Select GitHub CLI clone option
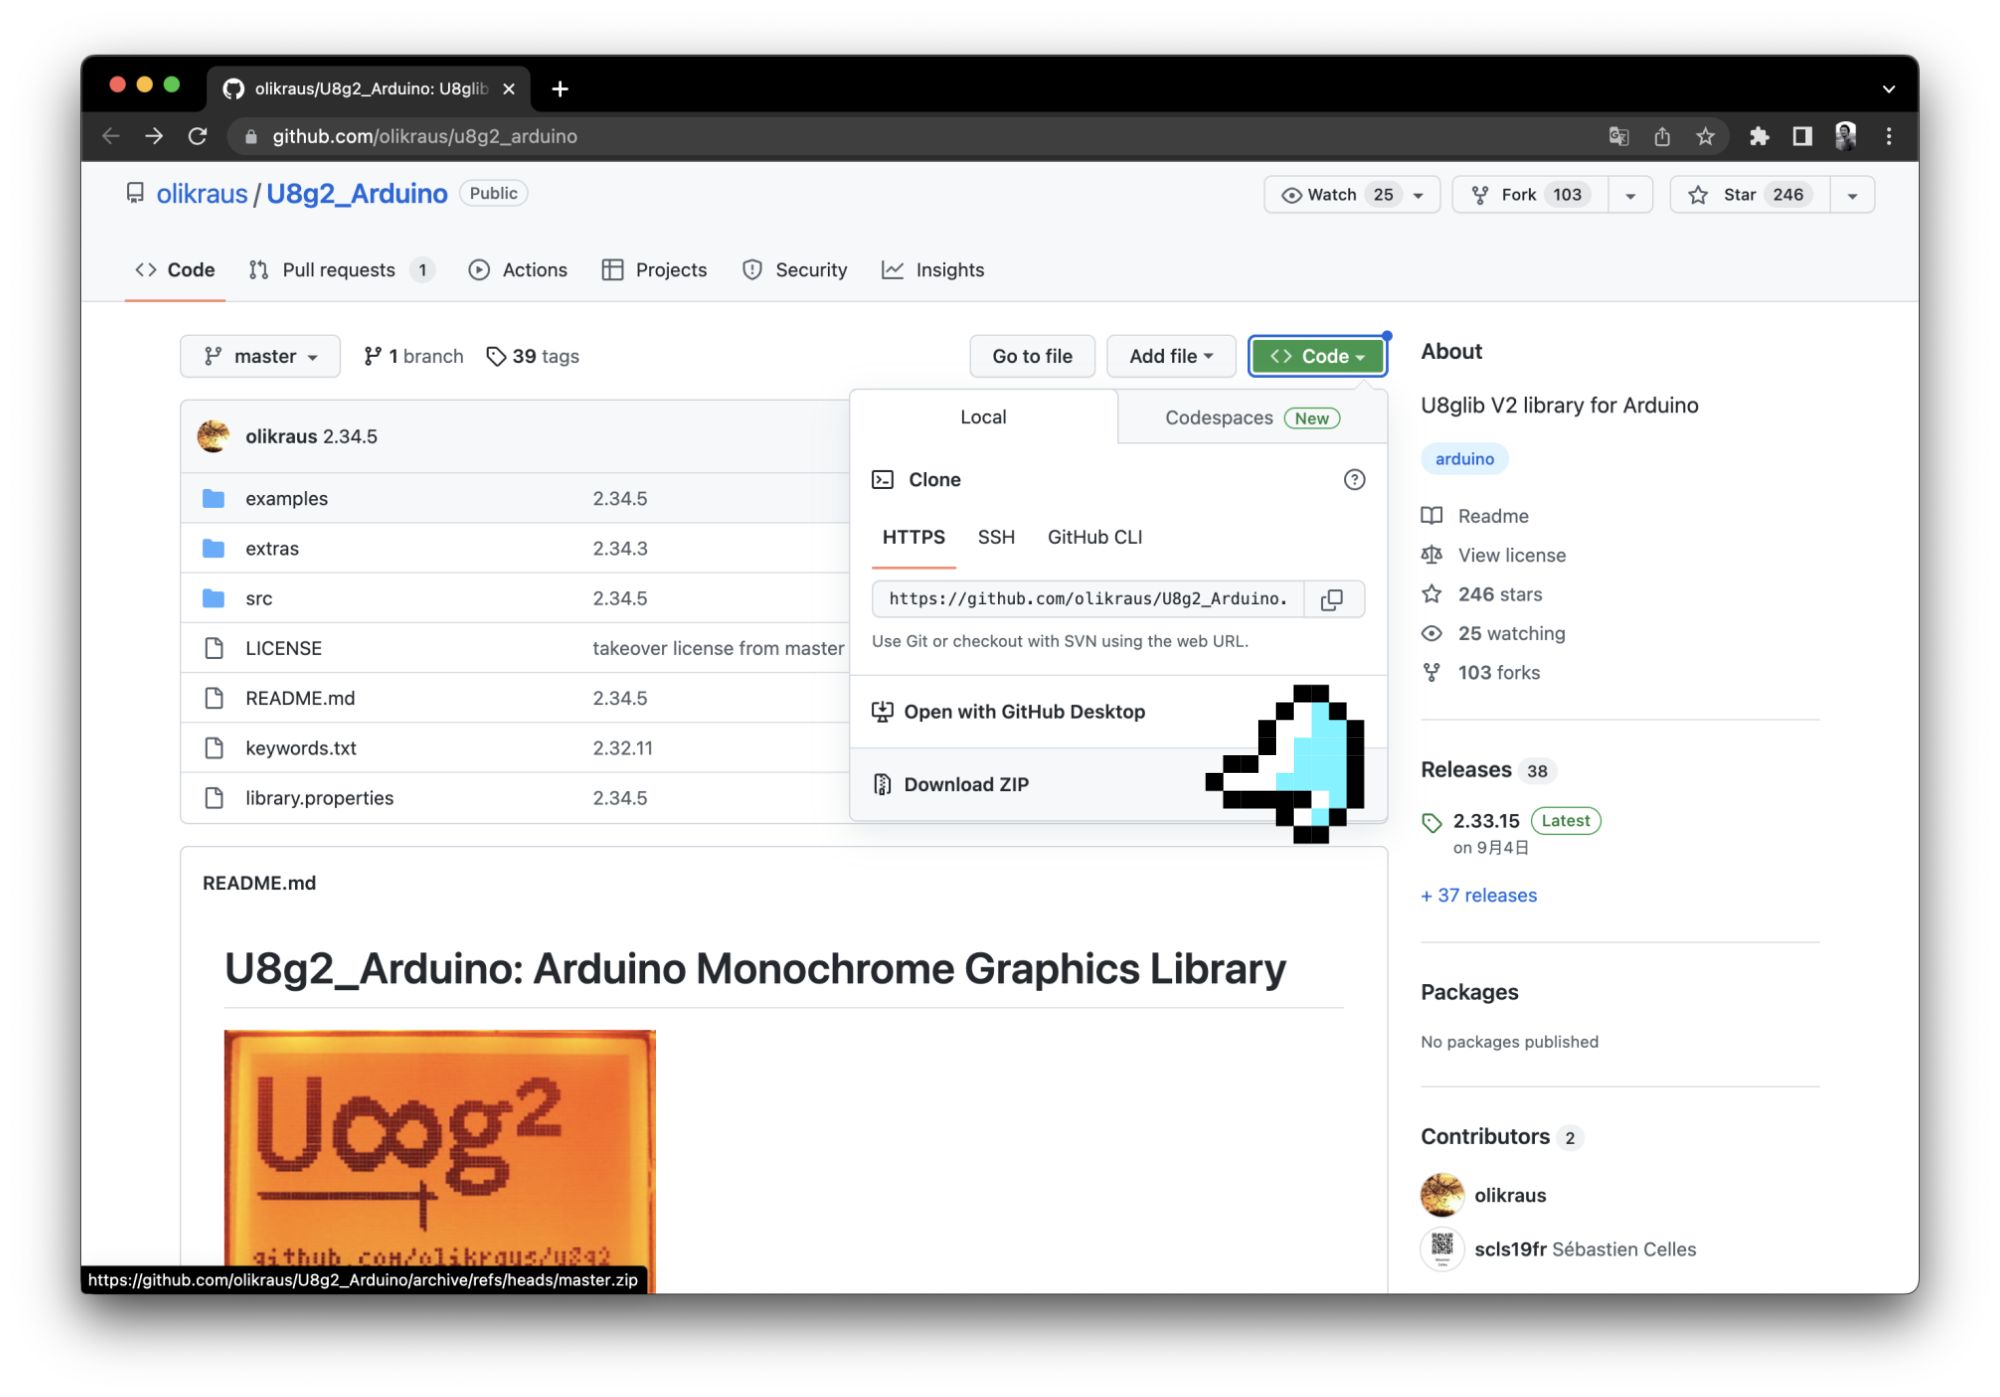 [x=1094, y=537]
